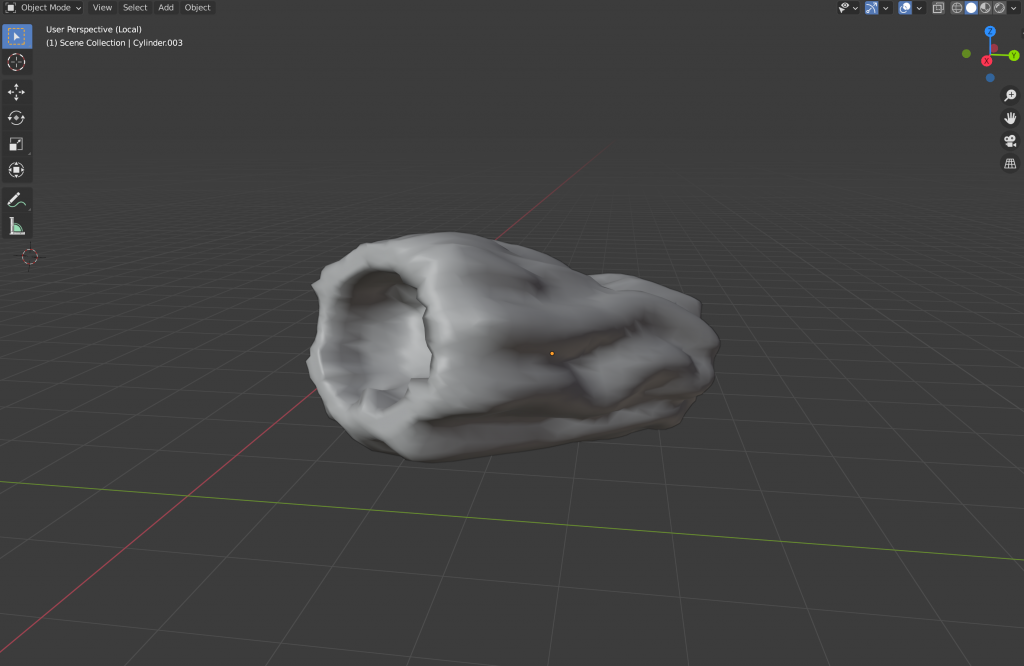Click the Pan view hand icon
The width and height of the screenshot is (1024, 666).
1010,118
